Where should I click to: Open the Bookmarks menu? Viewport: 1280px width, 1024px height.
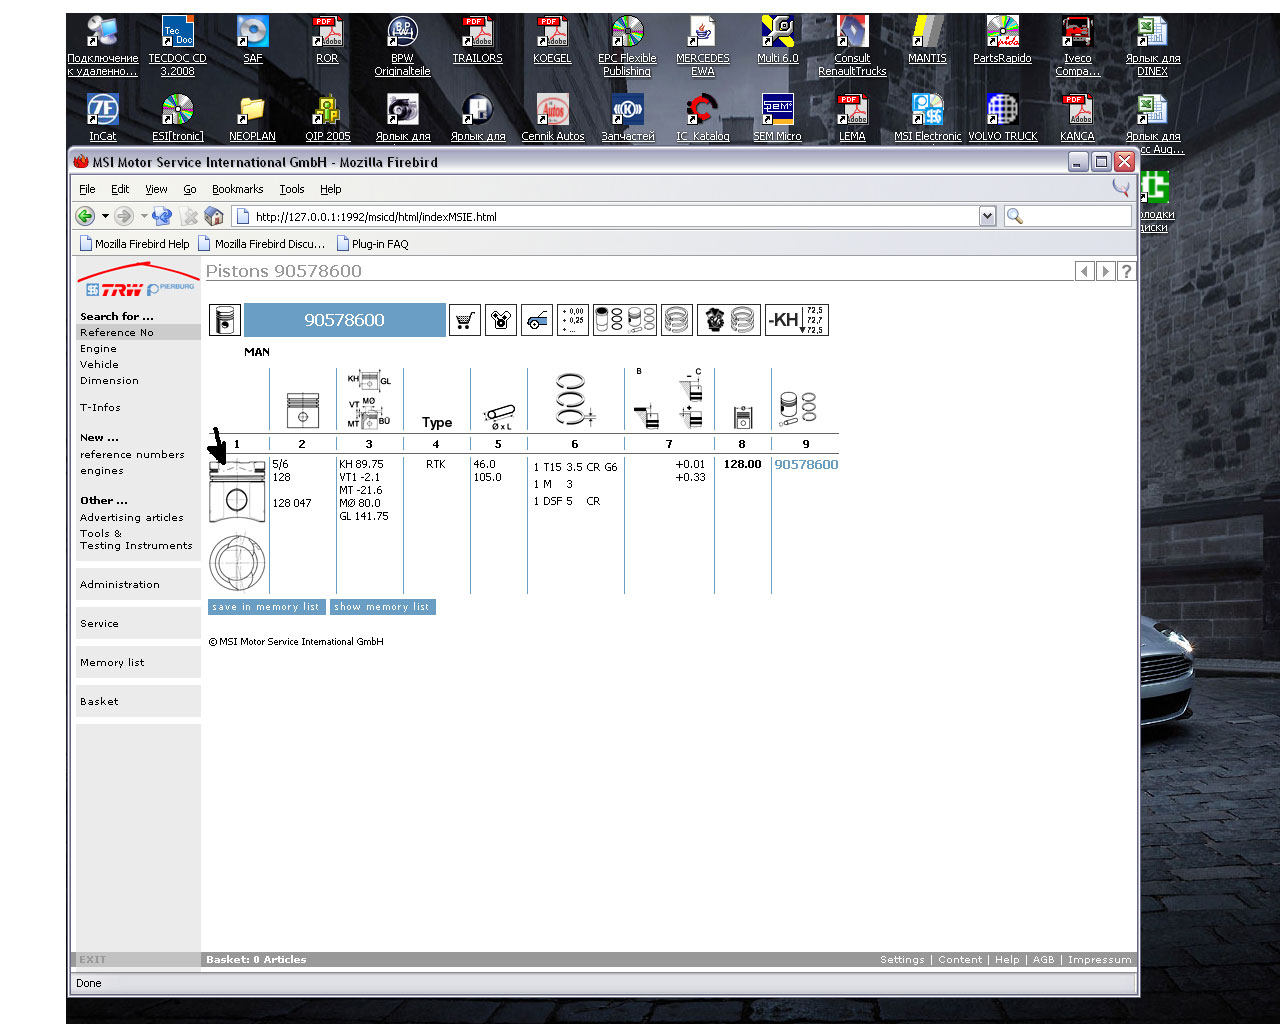click(x=237, y=189)
